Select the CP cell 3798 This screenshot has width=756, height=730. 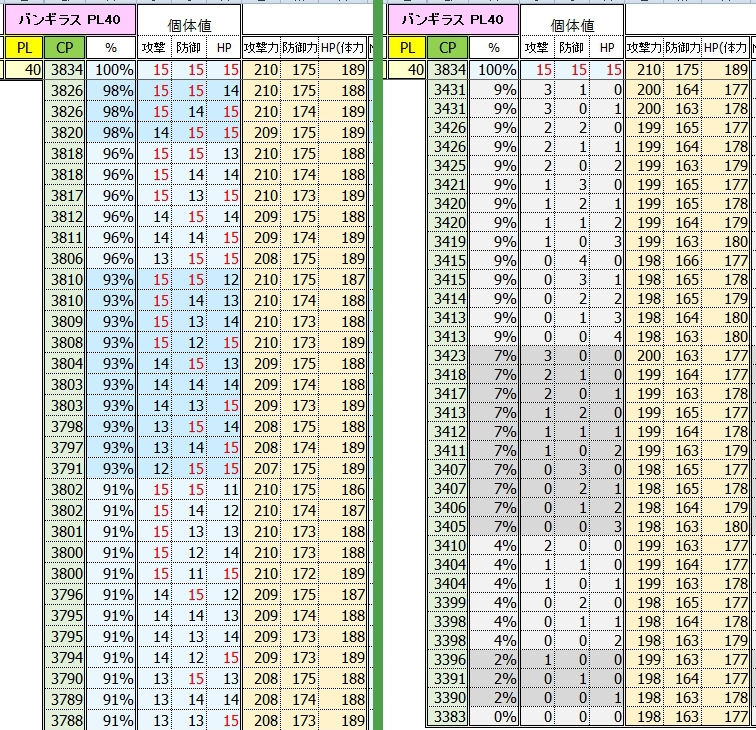(x=65, y=427)
